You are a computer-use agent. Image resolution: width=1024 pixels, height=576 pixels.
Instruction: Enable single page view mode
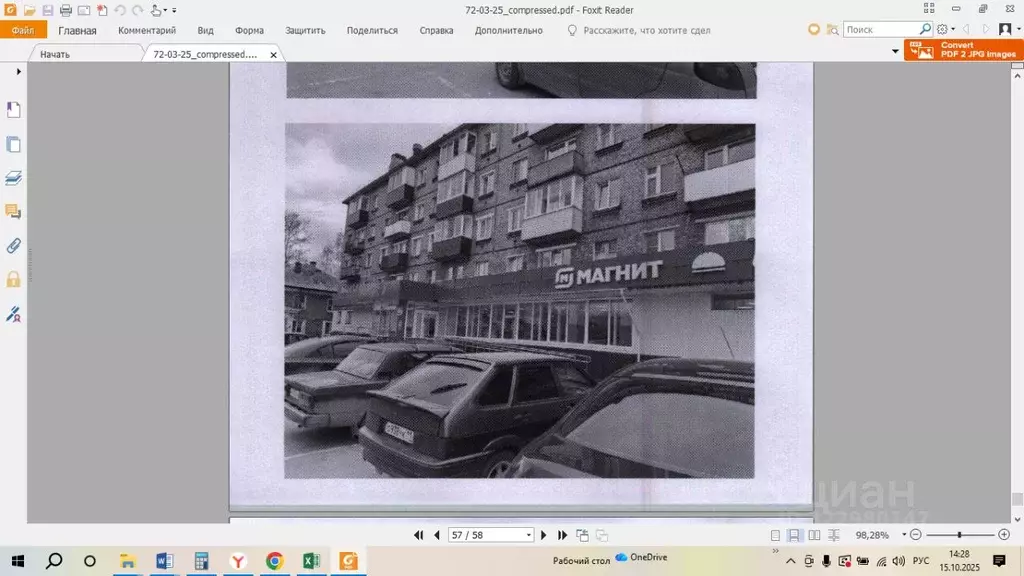(x=775, y=534)
